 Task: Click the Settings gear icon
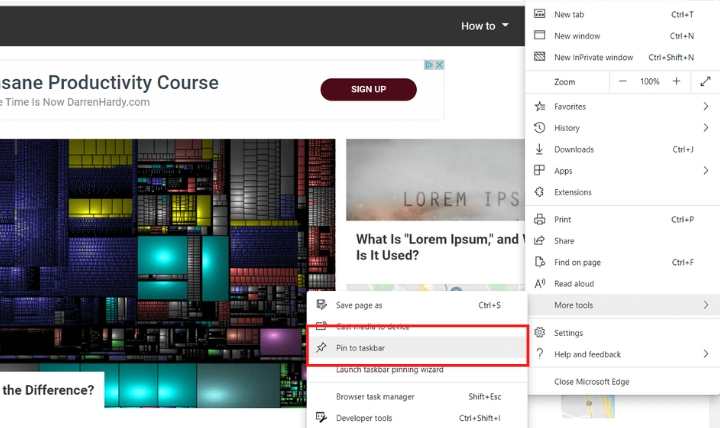tap(540, 332)
